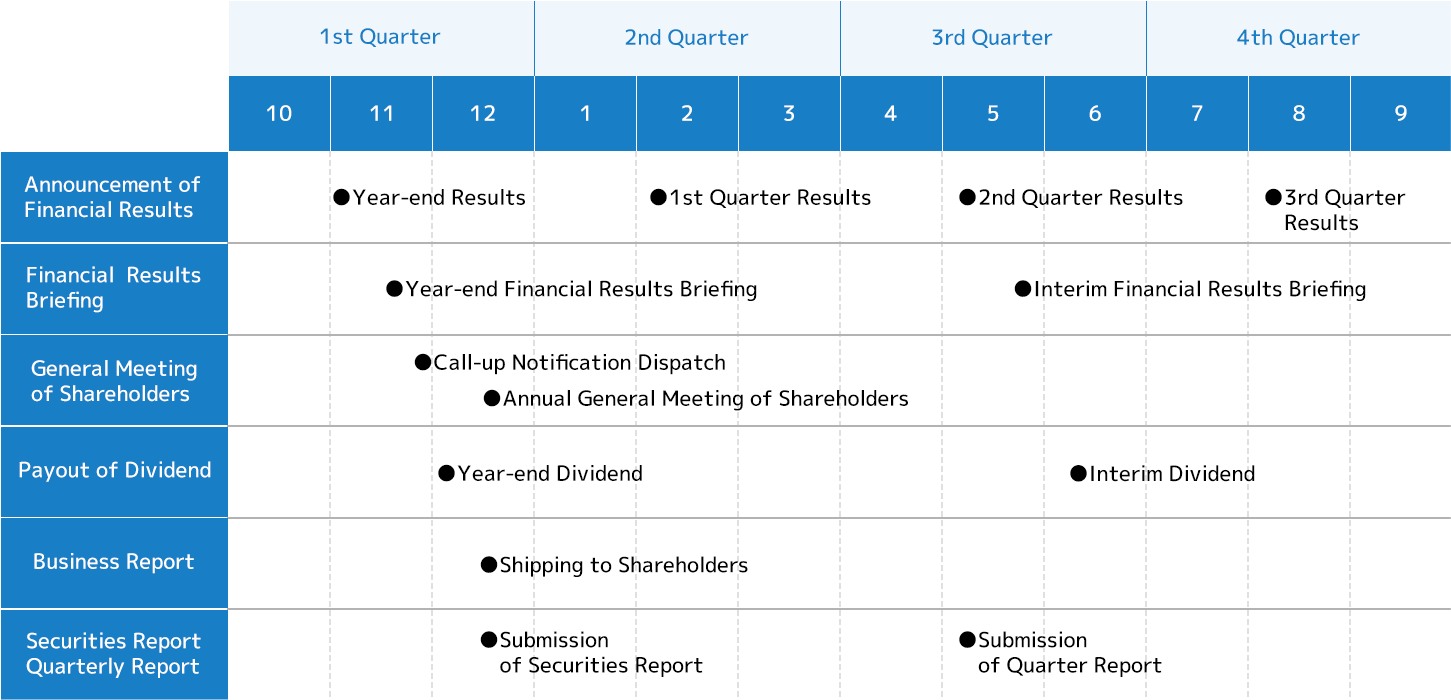Click Interim Financial Results Briefing text
This screenshot has width=1451, height=700.
coord(1199,289)
